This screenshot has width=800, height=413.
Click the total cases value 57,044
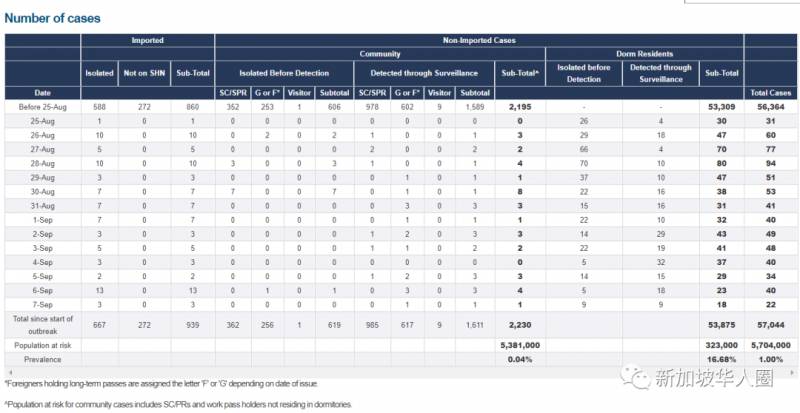pyautogui.click(x=770, y=324)
